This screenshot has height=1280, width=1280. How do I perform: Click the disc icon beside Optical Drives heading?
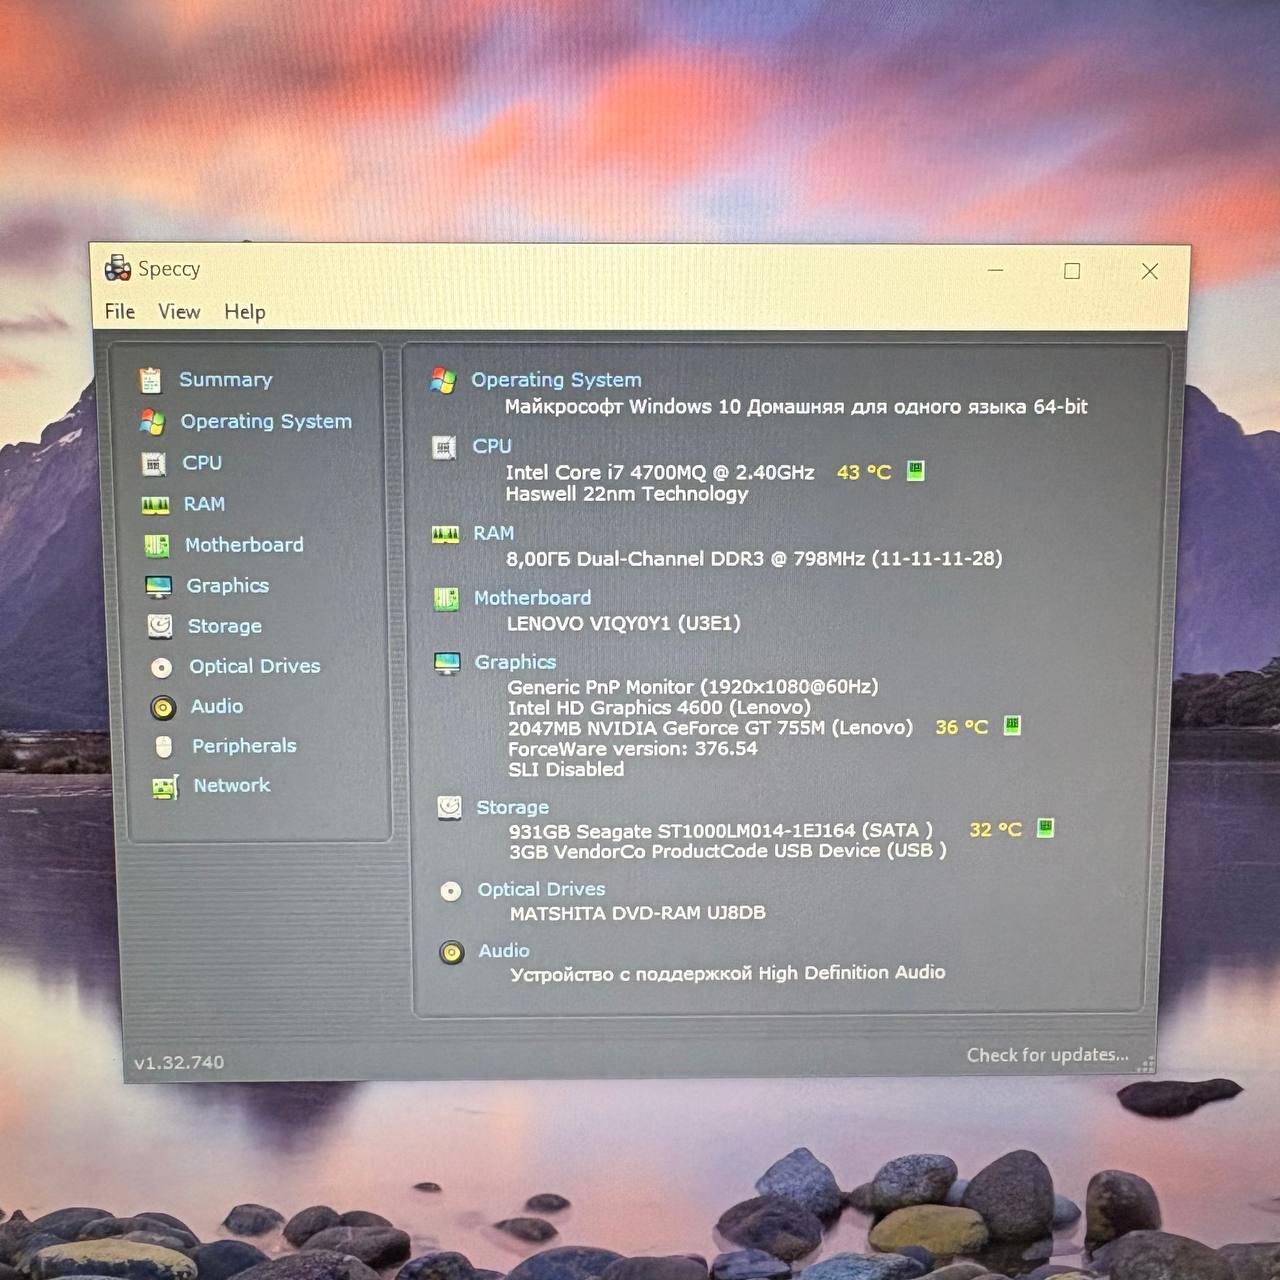[x=451, y=890]
